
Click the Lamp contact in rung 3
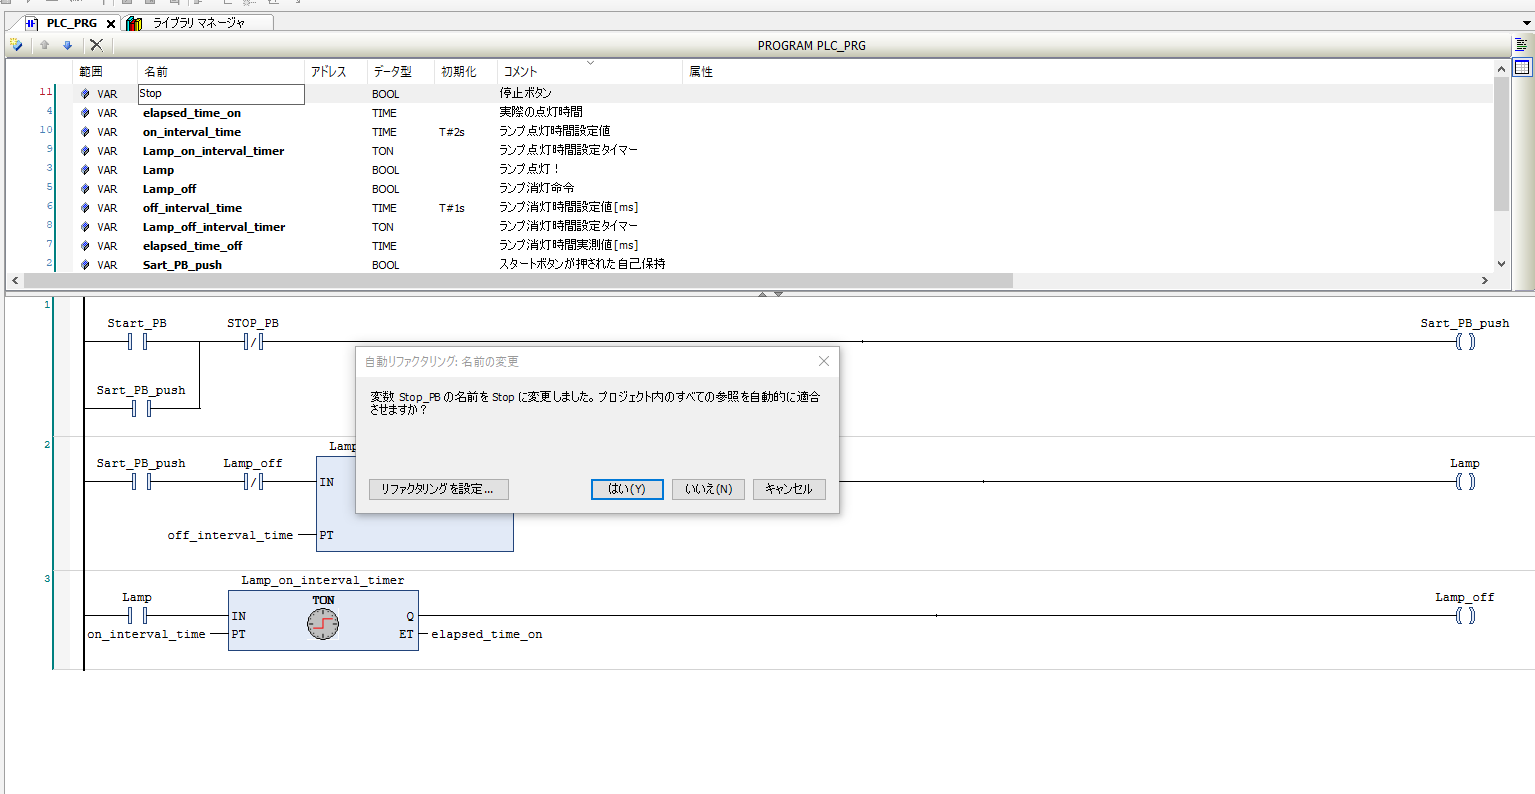click(x=138, y=616)
